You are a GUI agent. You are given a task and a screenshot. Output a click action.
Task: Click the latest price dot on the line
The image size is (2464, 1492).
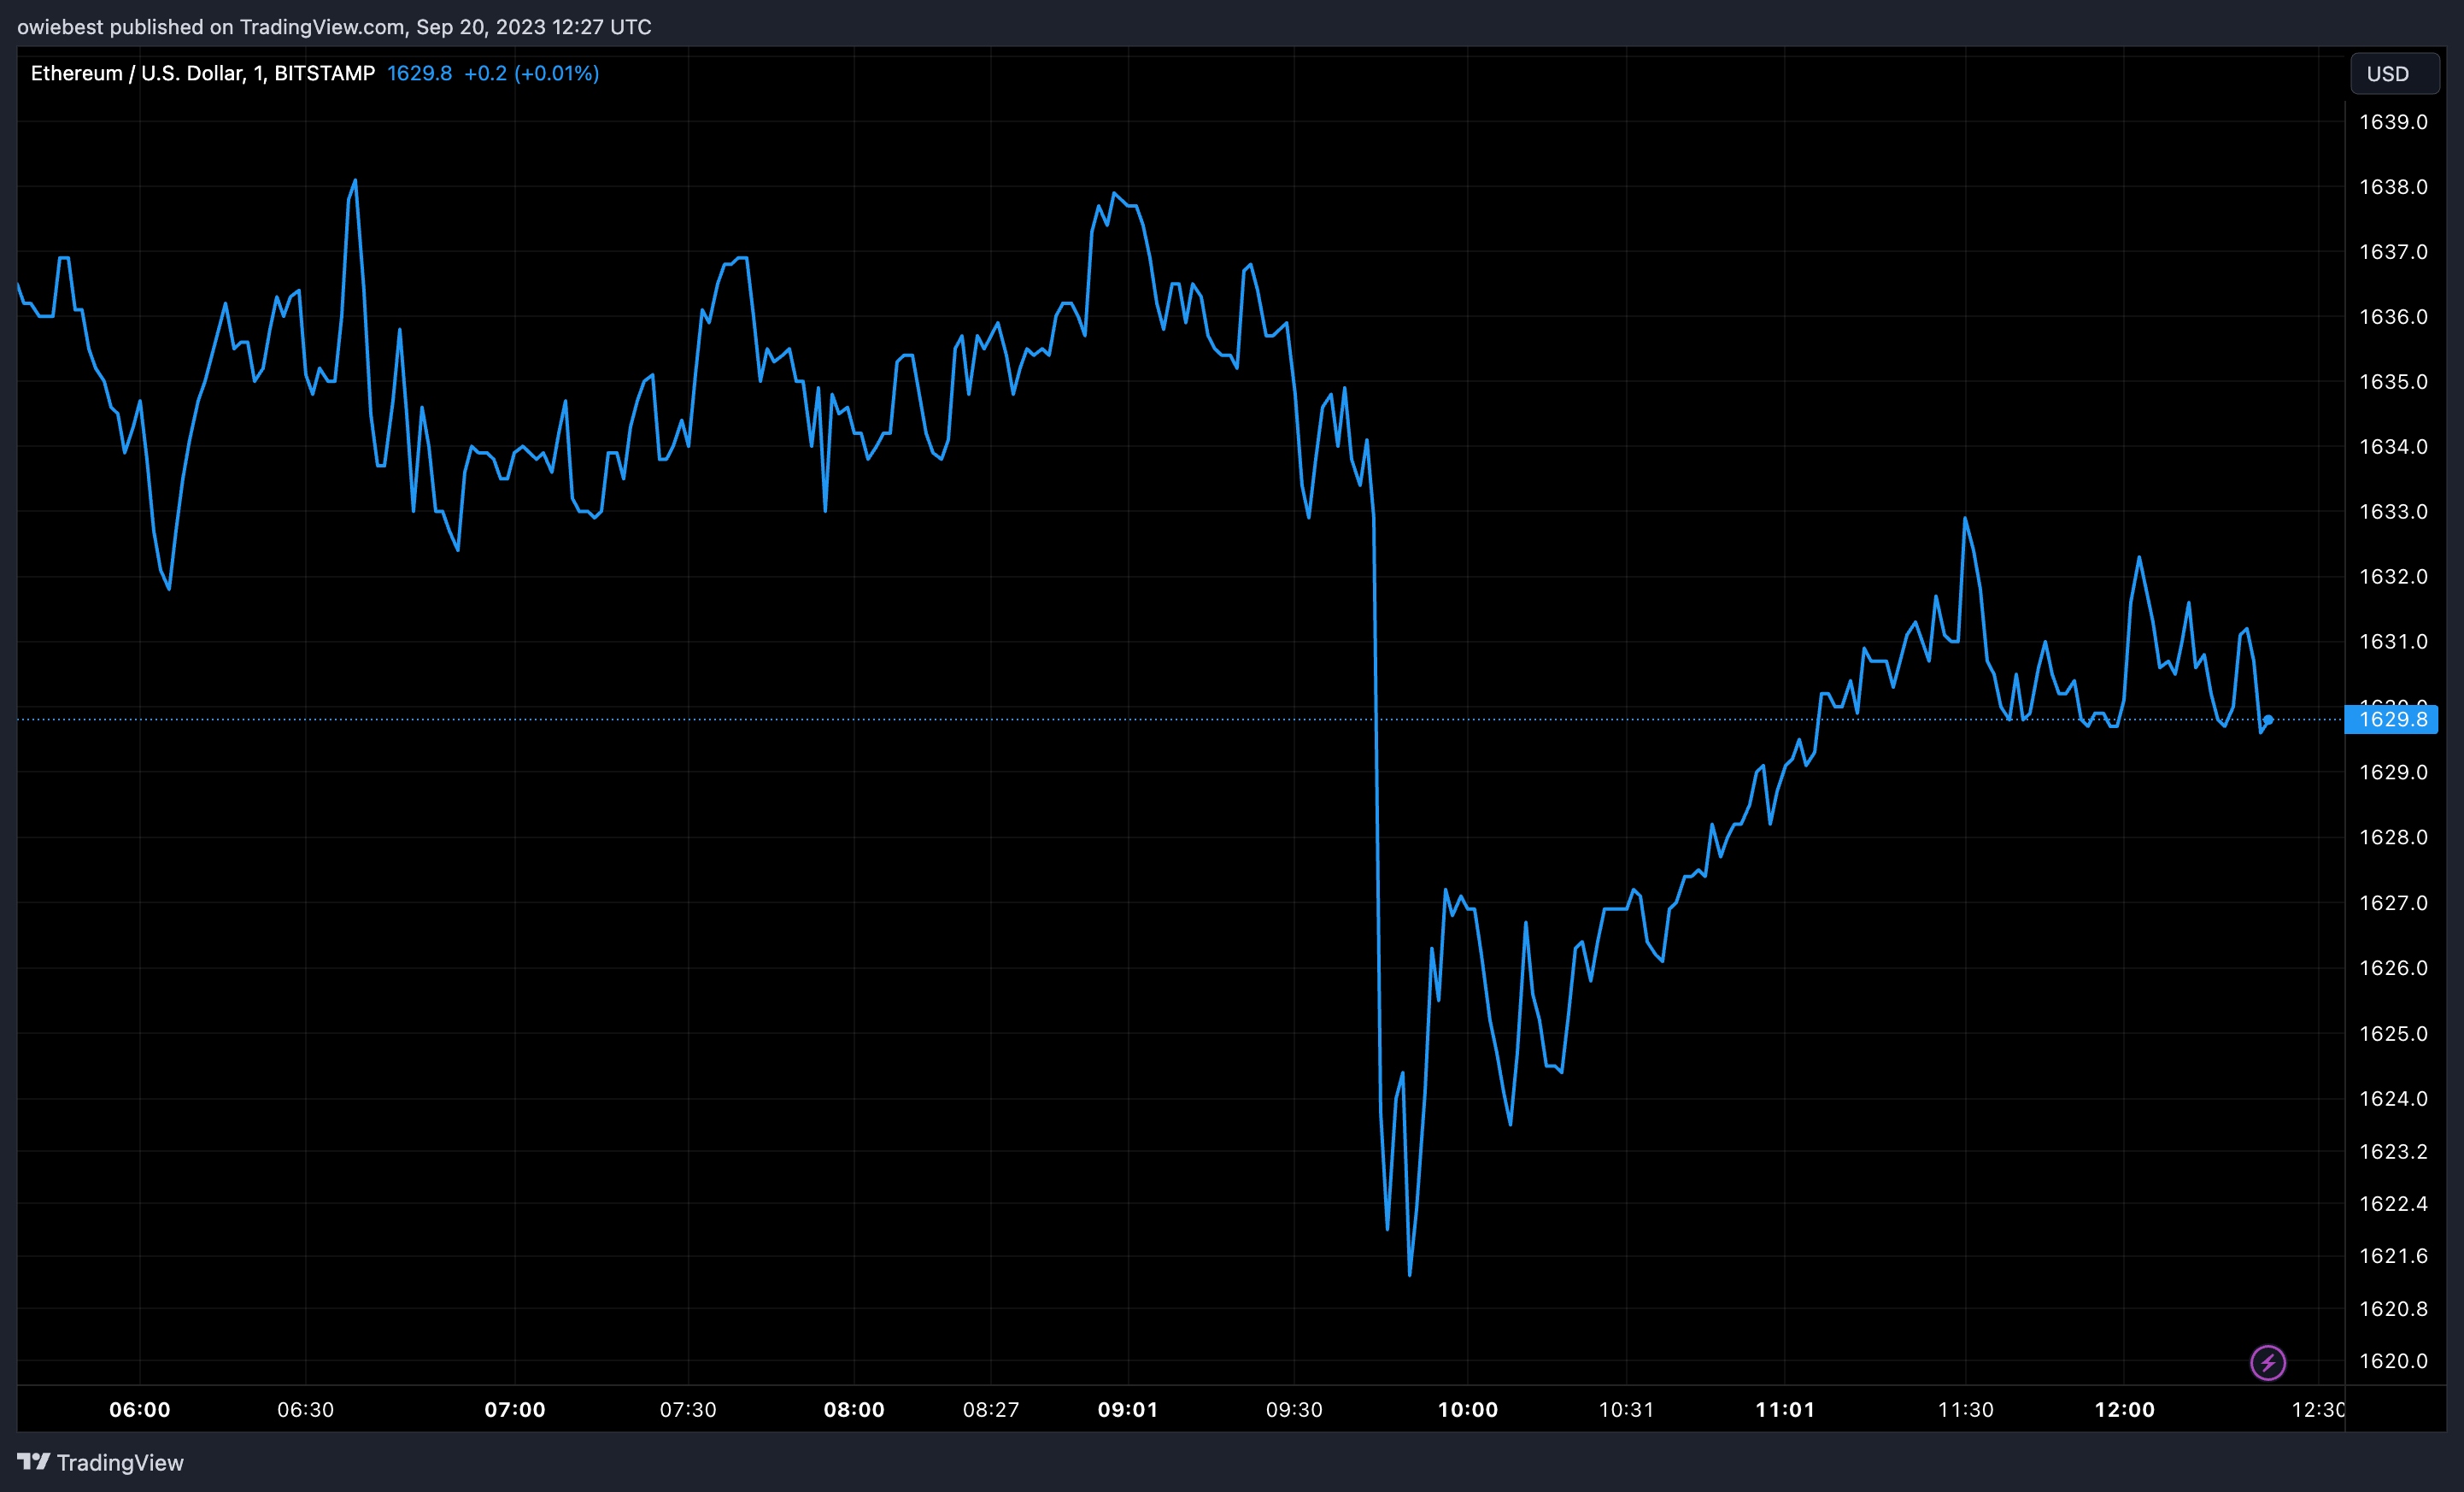click(x=2268, y=720)
